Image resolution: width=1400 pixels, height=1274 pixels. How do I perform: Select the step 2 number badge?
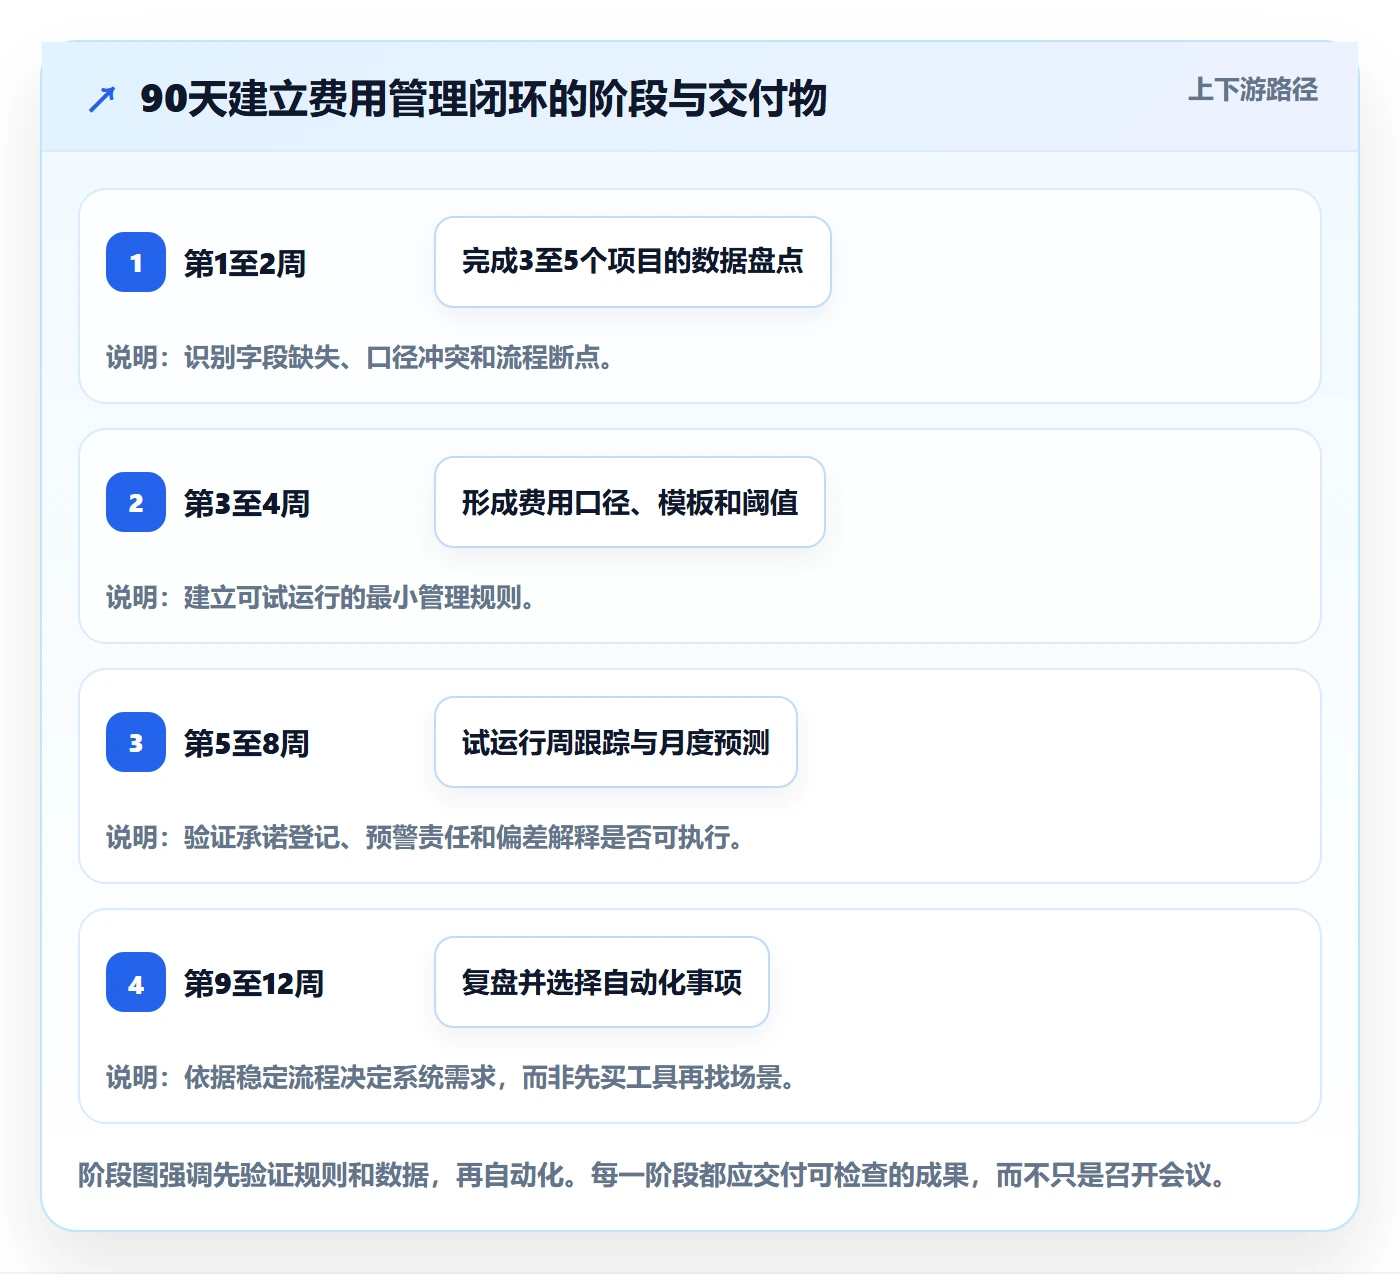click(136, 502)
